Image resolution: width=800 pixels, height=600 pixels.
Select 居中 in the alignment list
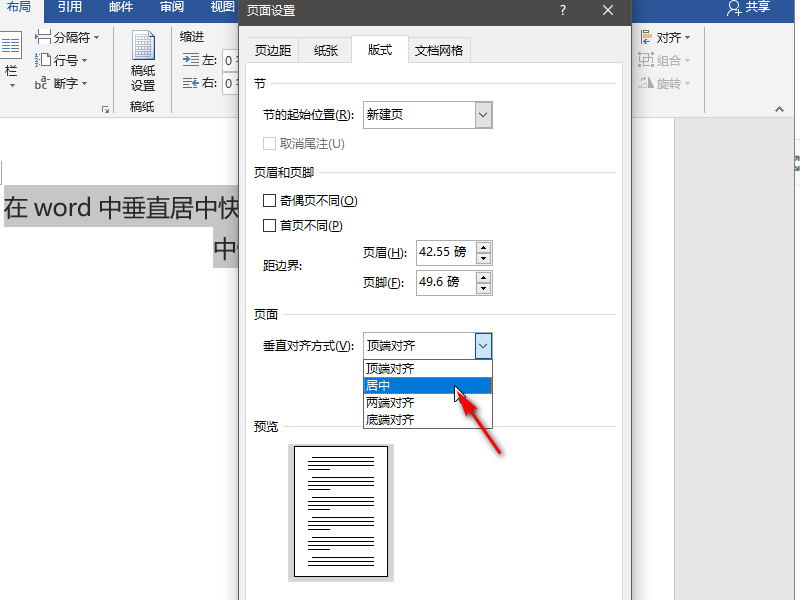point(428,386)
